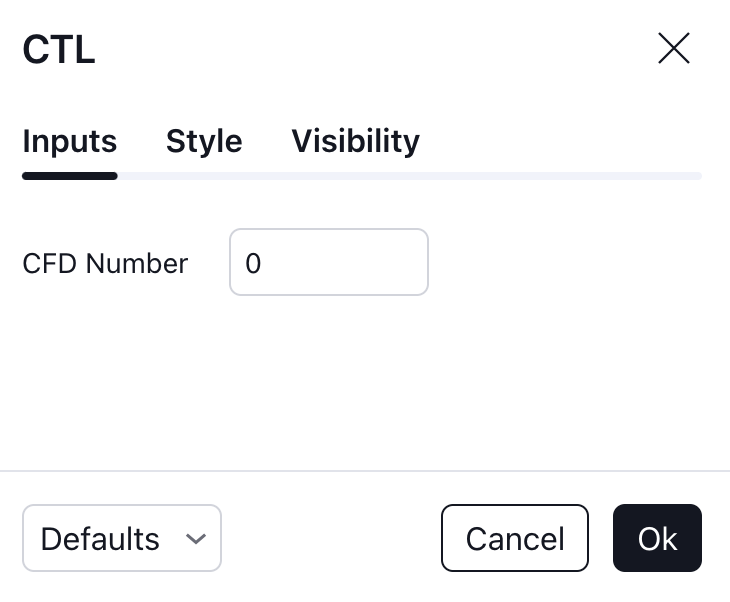Switch to the Style tab

pyautogui.click(x=204, y=141)
